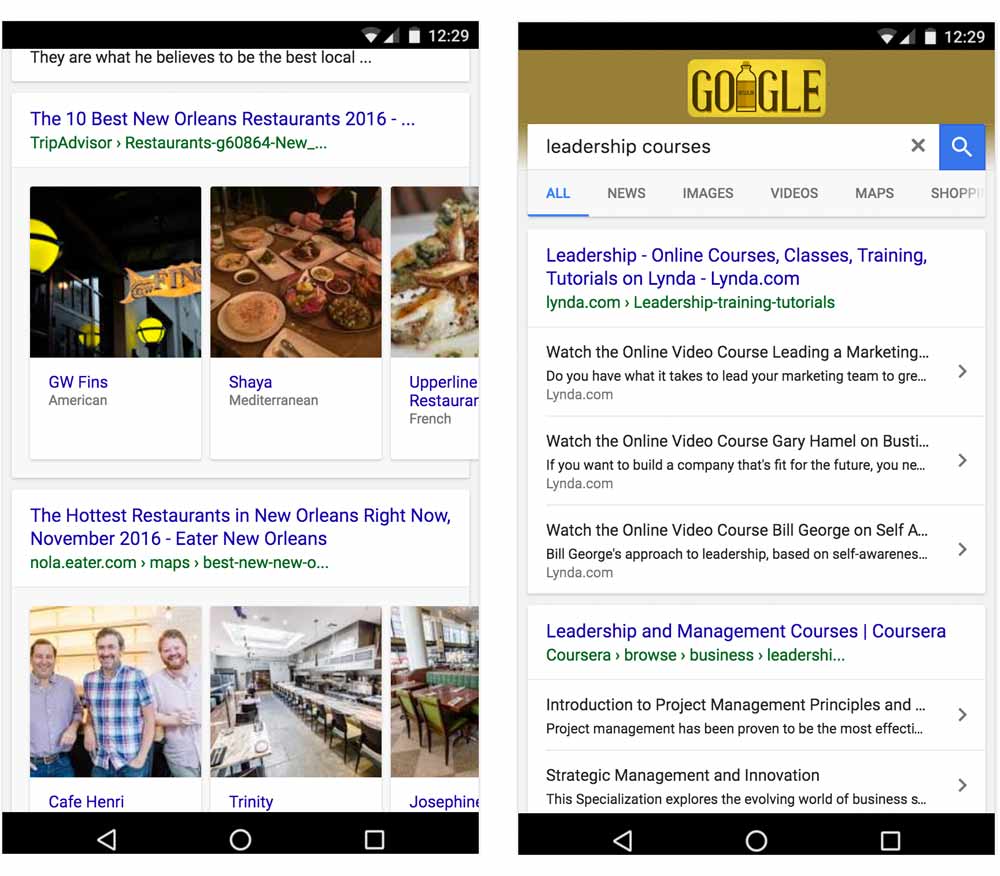Image resolution: width=1000 pixels, height=876 pixels.
Task: Tap the blue search magnifier button
Action: tap(961, 147)
